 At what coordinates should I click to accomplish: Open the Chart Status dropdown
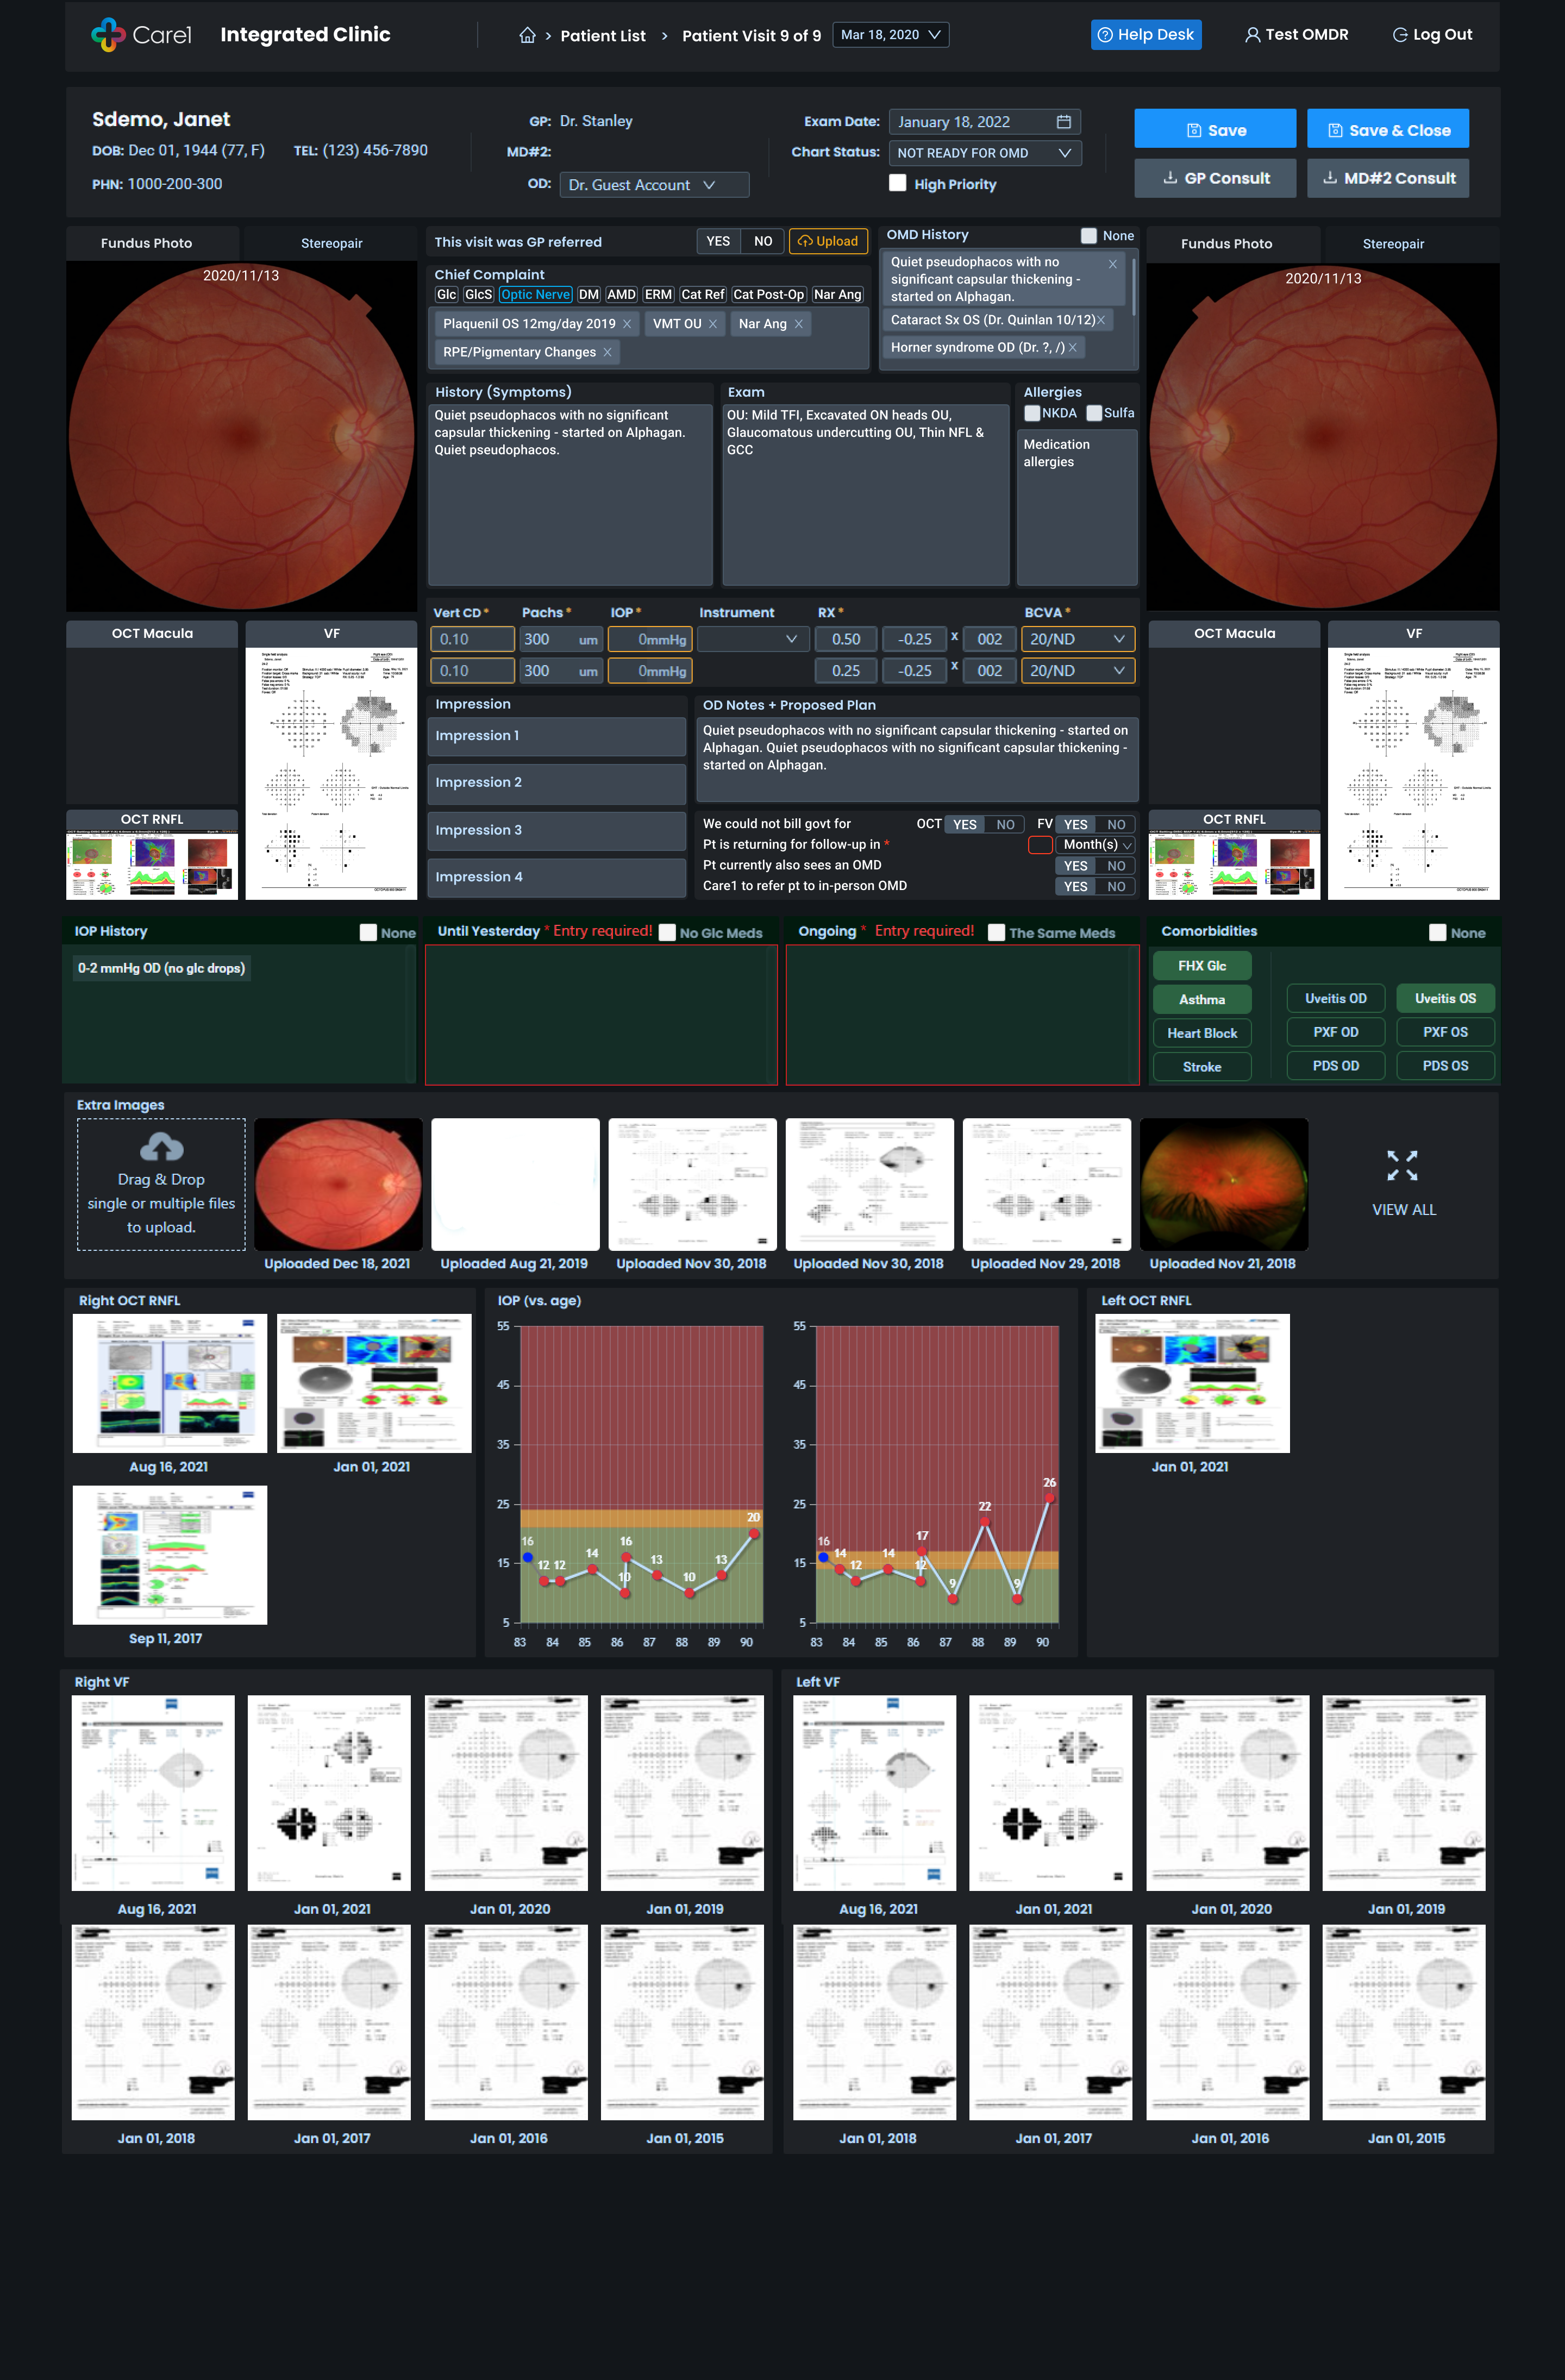(984, 153)
